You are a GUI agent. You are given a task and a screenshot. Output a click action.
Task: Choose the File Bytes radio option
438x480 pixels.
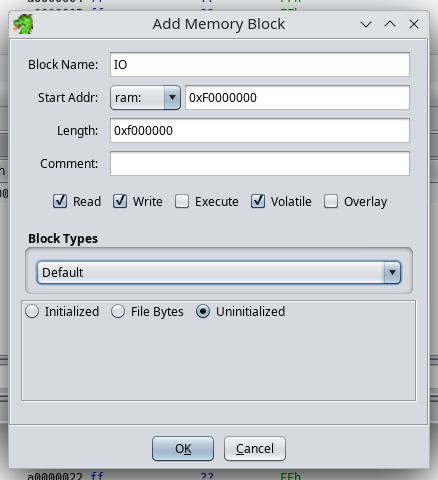click(x=118, y=311)
